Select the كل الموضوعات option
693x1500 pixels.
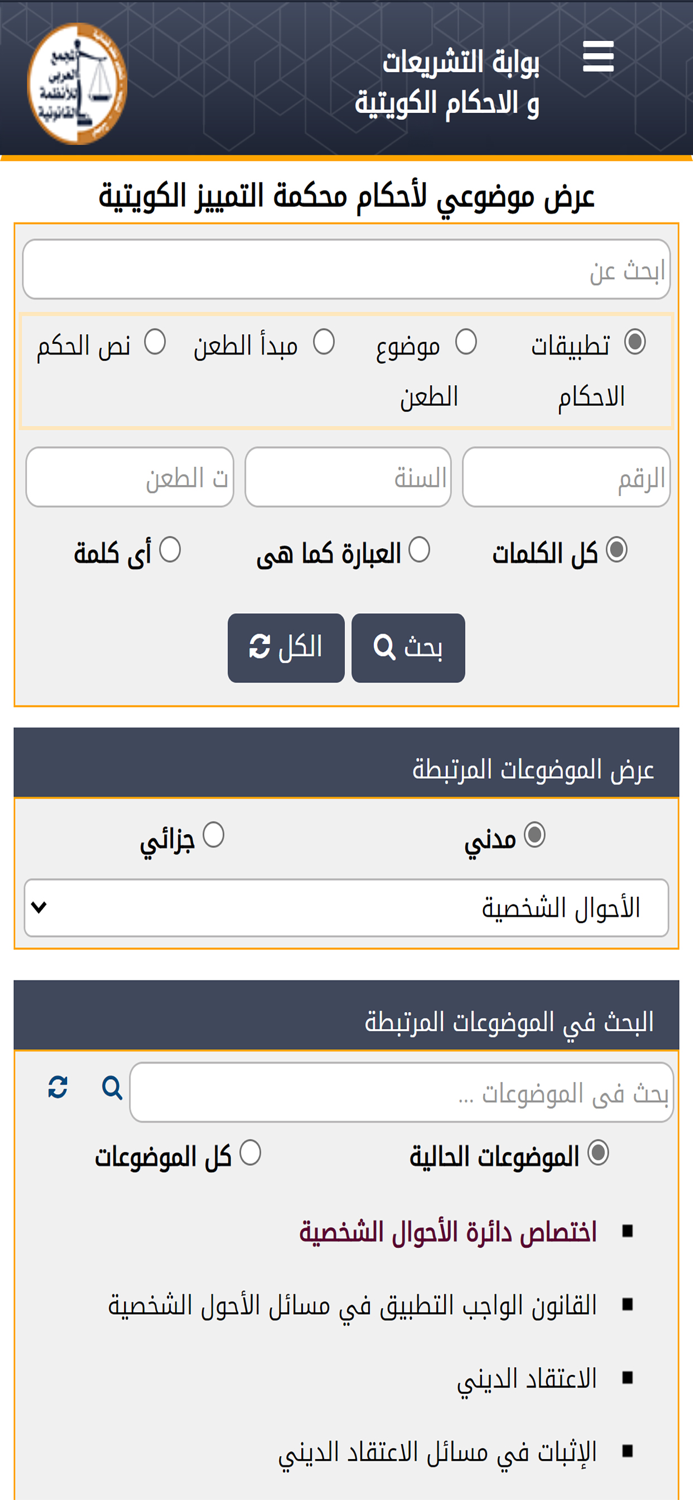(x=251, y=1150)
